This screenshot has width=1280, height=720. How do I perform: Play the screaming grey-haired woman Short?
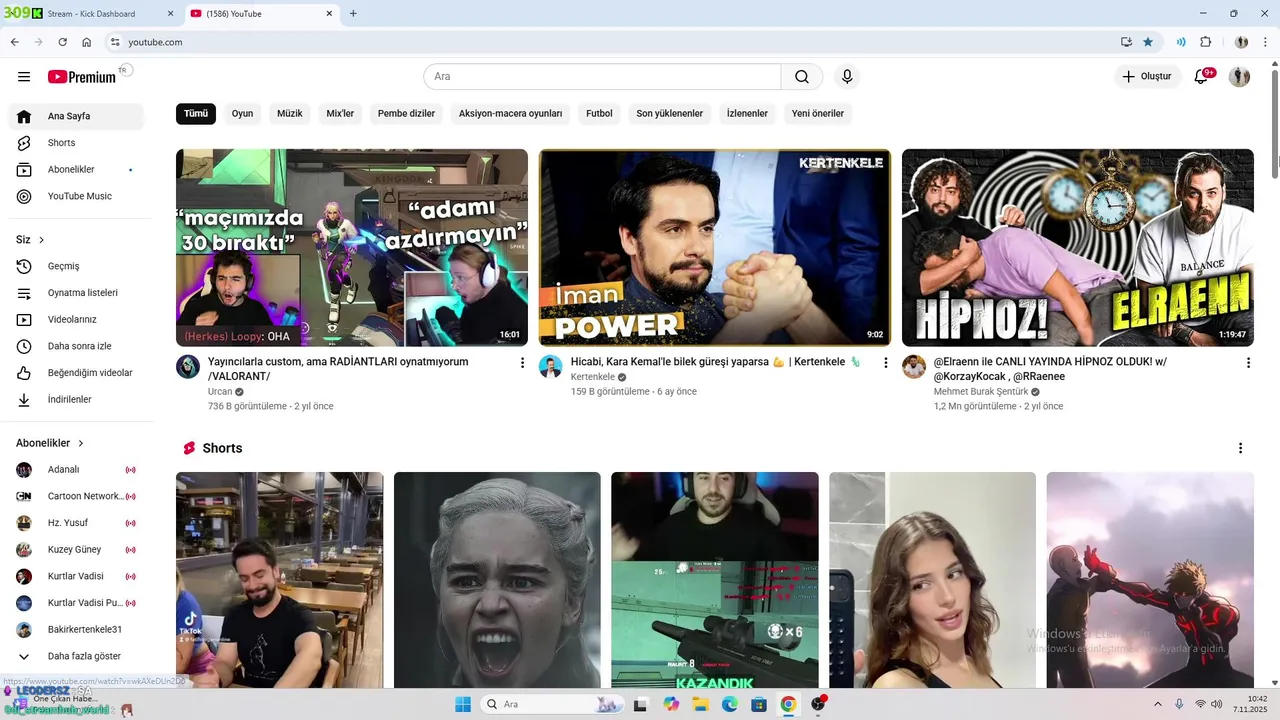497,580
